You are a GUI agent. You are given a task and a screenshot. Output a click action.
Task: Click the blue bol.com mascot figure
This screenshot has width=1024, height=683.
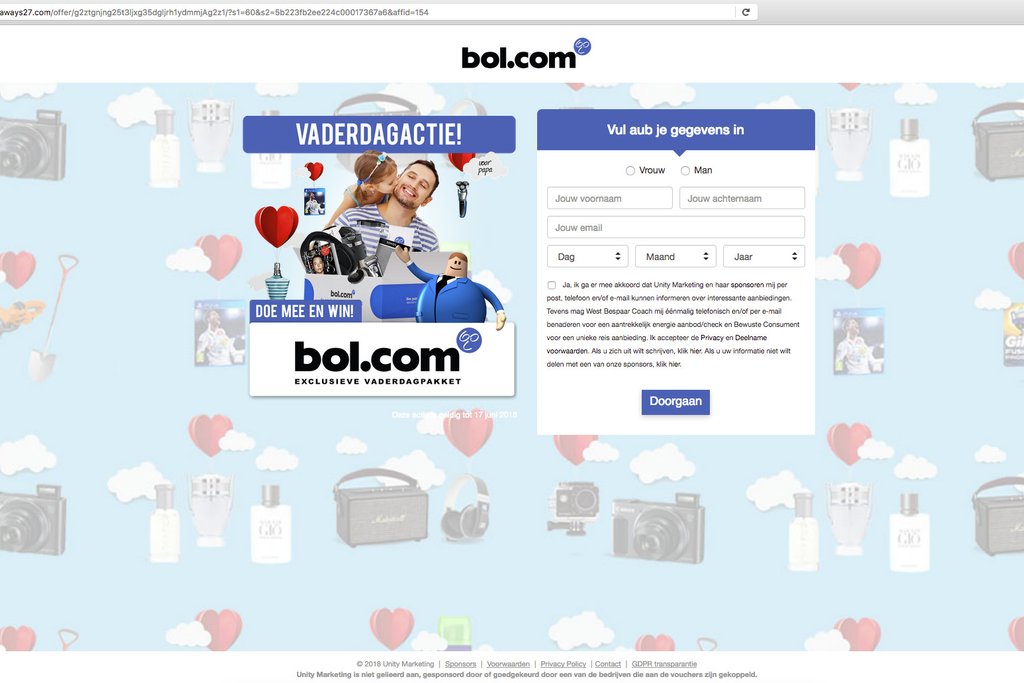point(457,289)
